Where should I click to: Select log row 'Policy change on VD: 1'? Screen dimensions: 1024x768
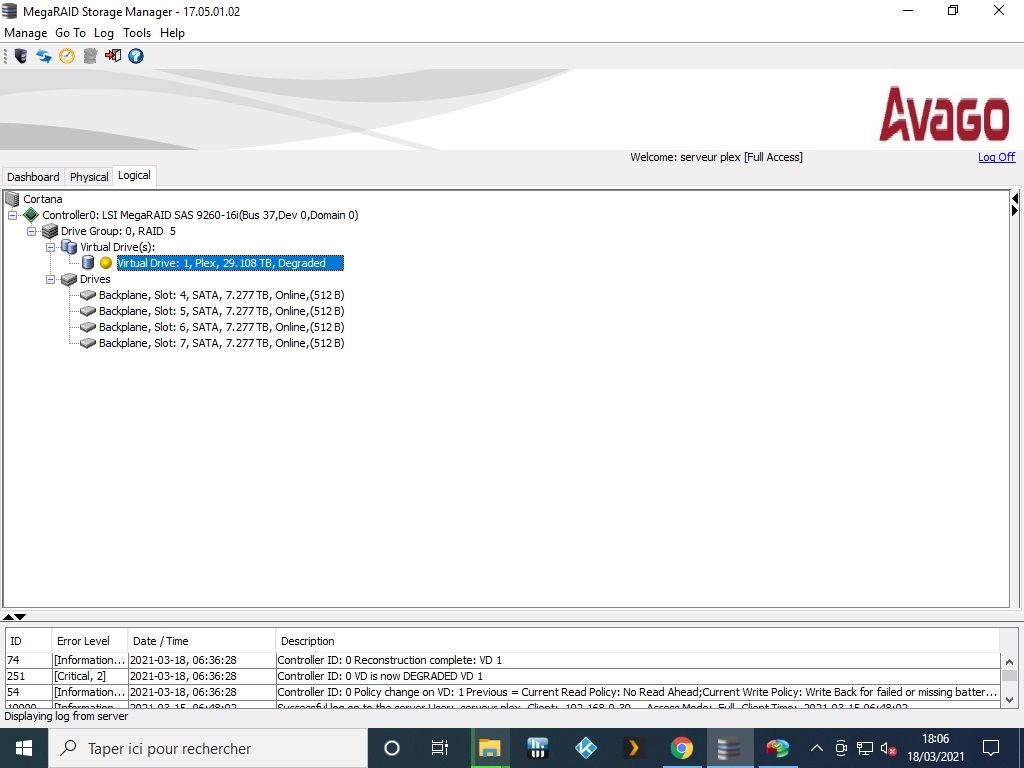point(503,692)
